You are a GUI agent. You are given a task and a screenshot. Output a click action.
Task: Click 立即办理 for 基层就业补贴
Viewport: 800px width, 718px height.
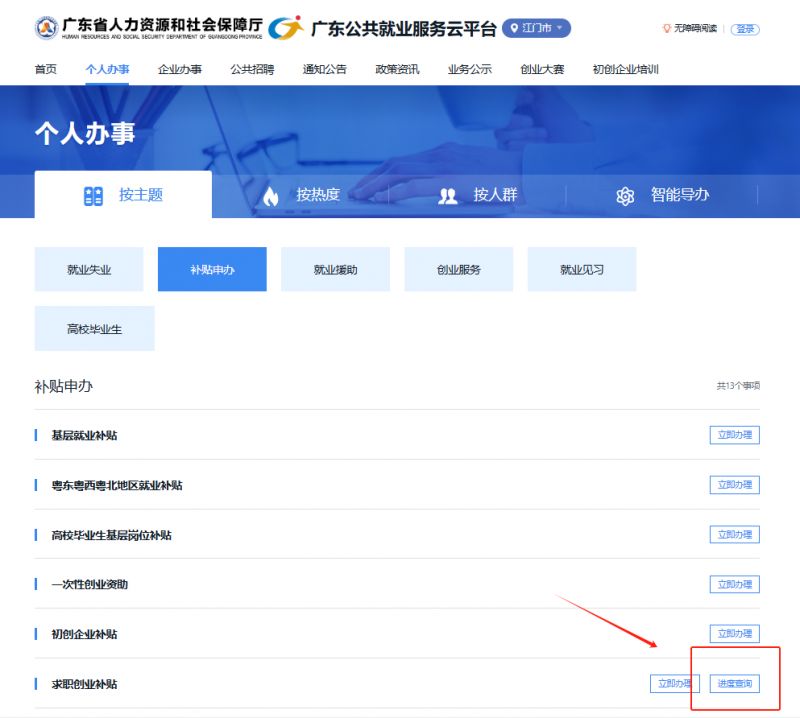(734, 435)
